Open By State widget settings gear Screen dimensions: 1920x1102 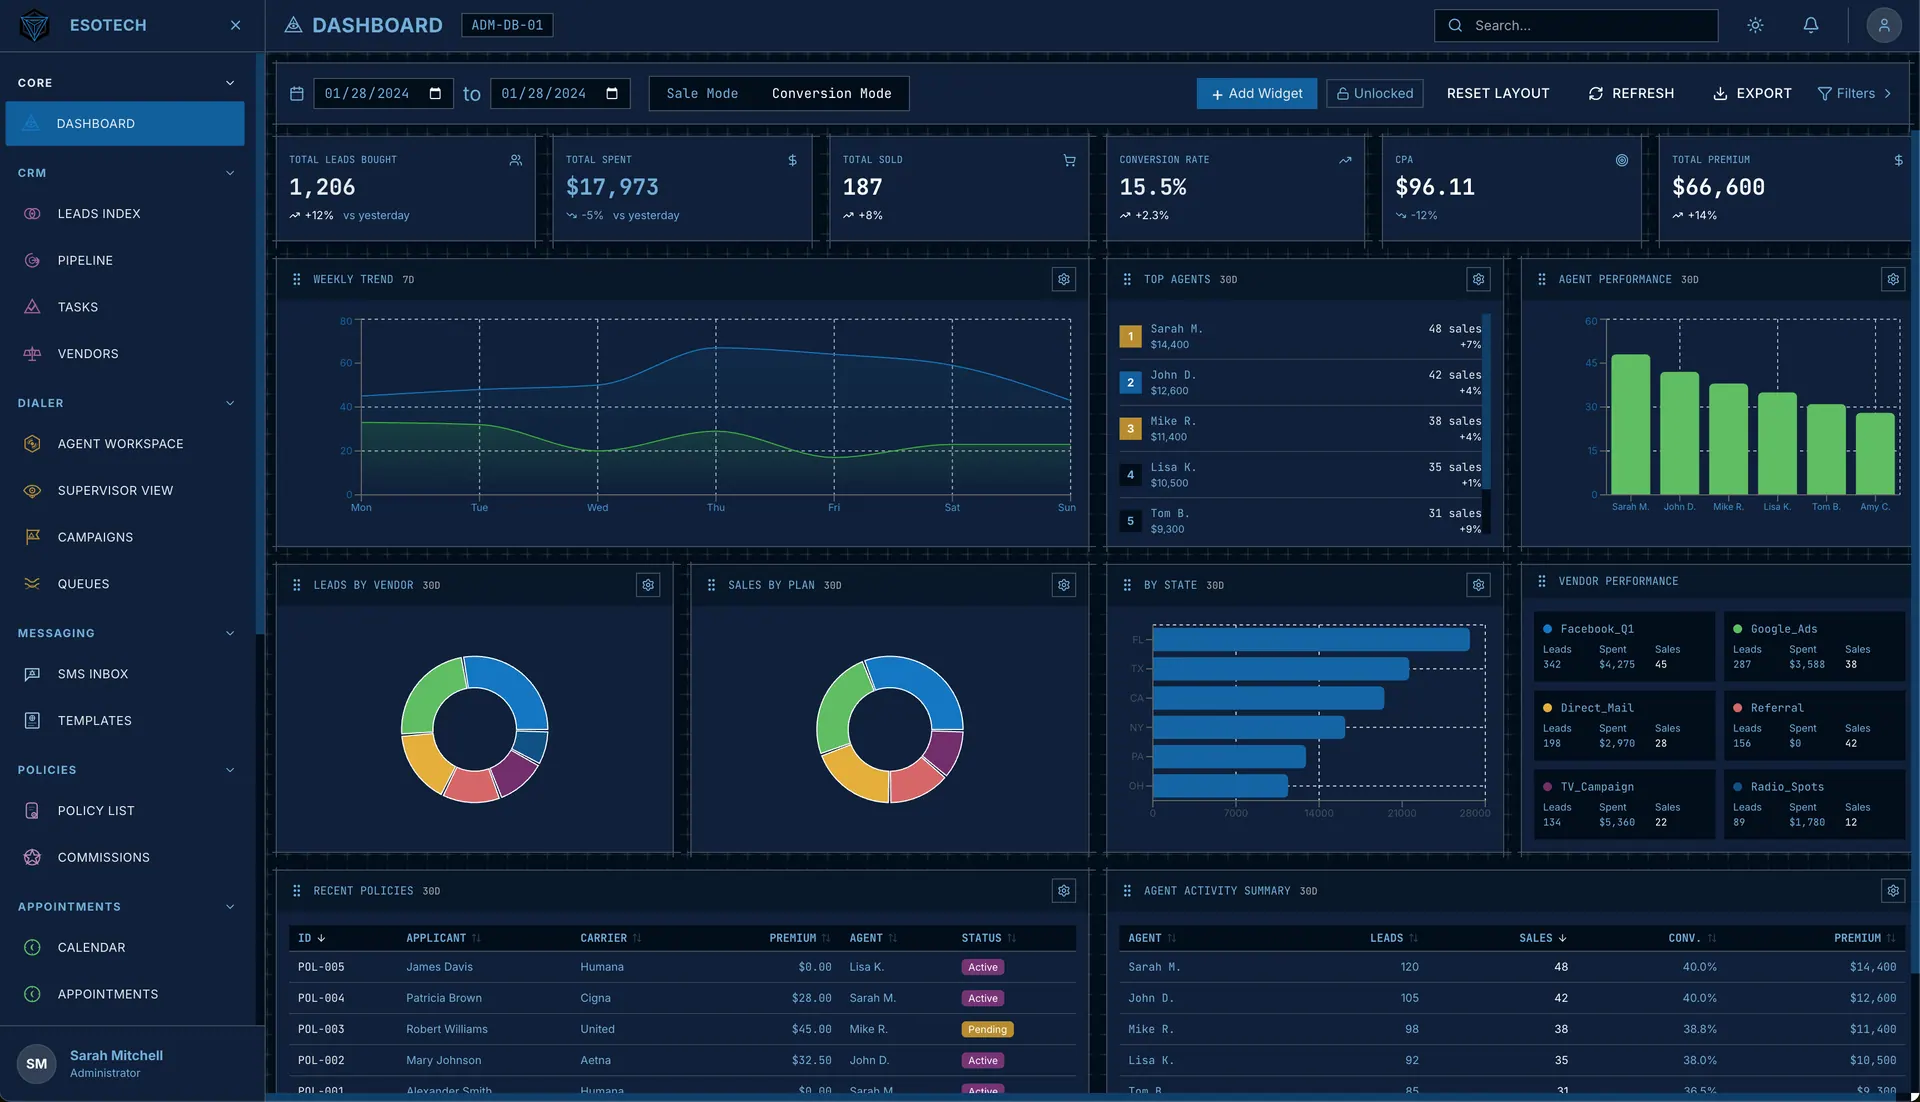coord(1478,585)
